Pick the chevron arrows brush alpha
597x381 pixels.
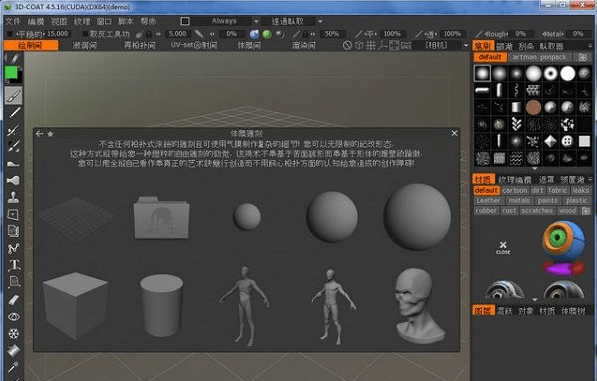pyautogui.click(x=516, y=124)
